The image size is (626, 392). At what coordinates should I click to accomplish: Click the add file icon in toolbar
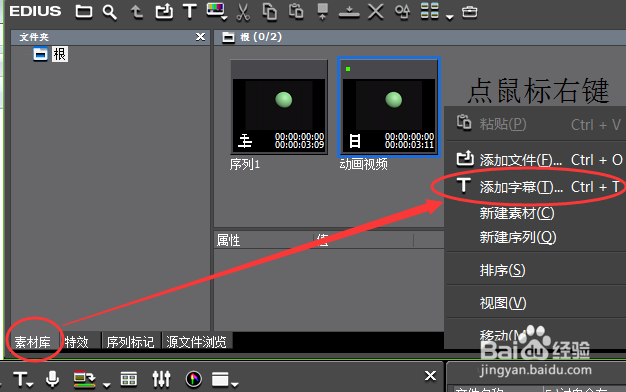164,11
